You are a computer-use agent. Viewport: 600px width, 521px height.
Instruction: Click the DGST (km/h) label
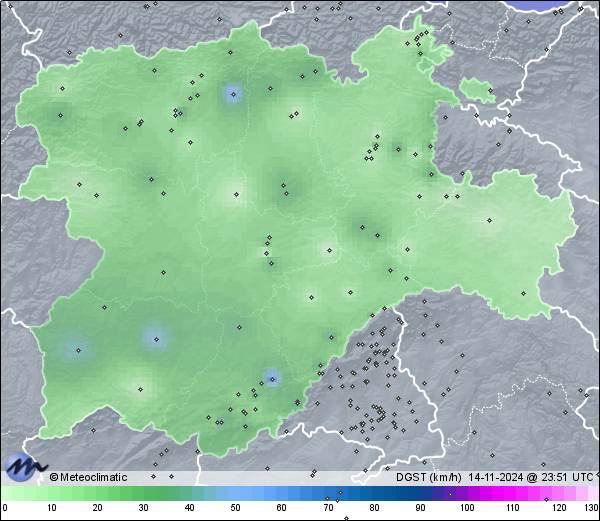(x=429, y=477)
